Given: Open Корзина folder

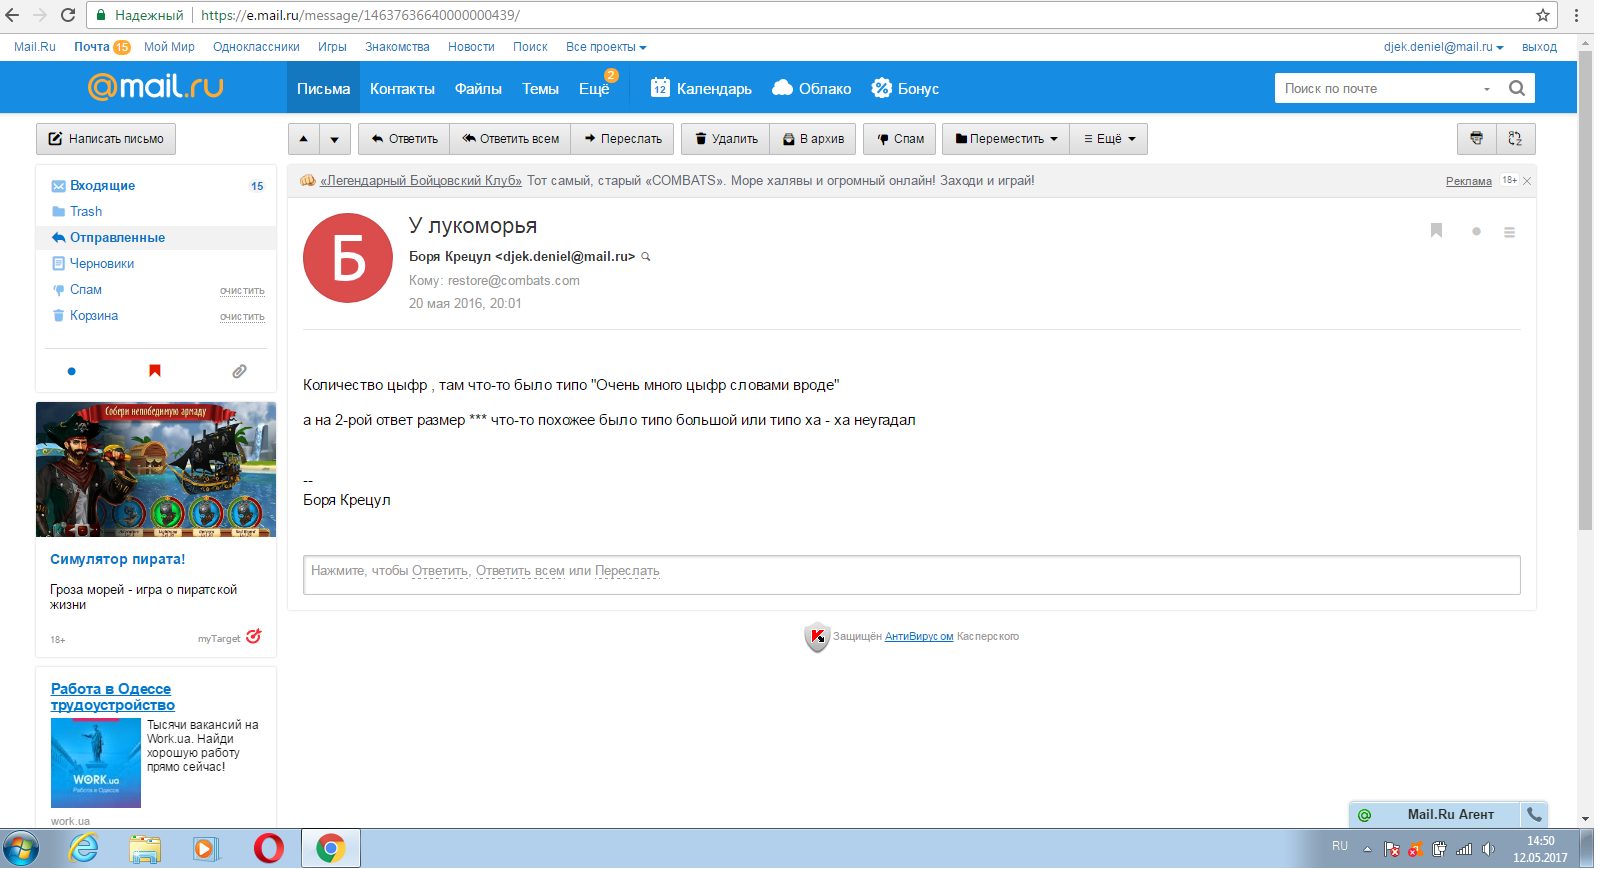Looking at the screenshot, I should [x=94, y=315].
